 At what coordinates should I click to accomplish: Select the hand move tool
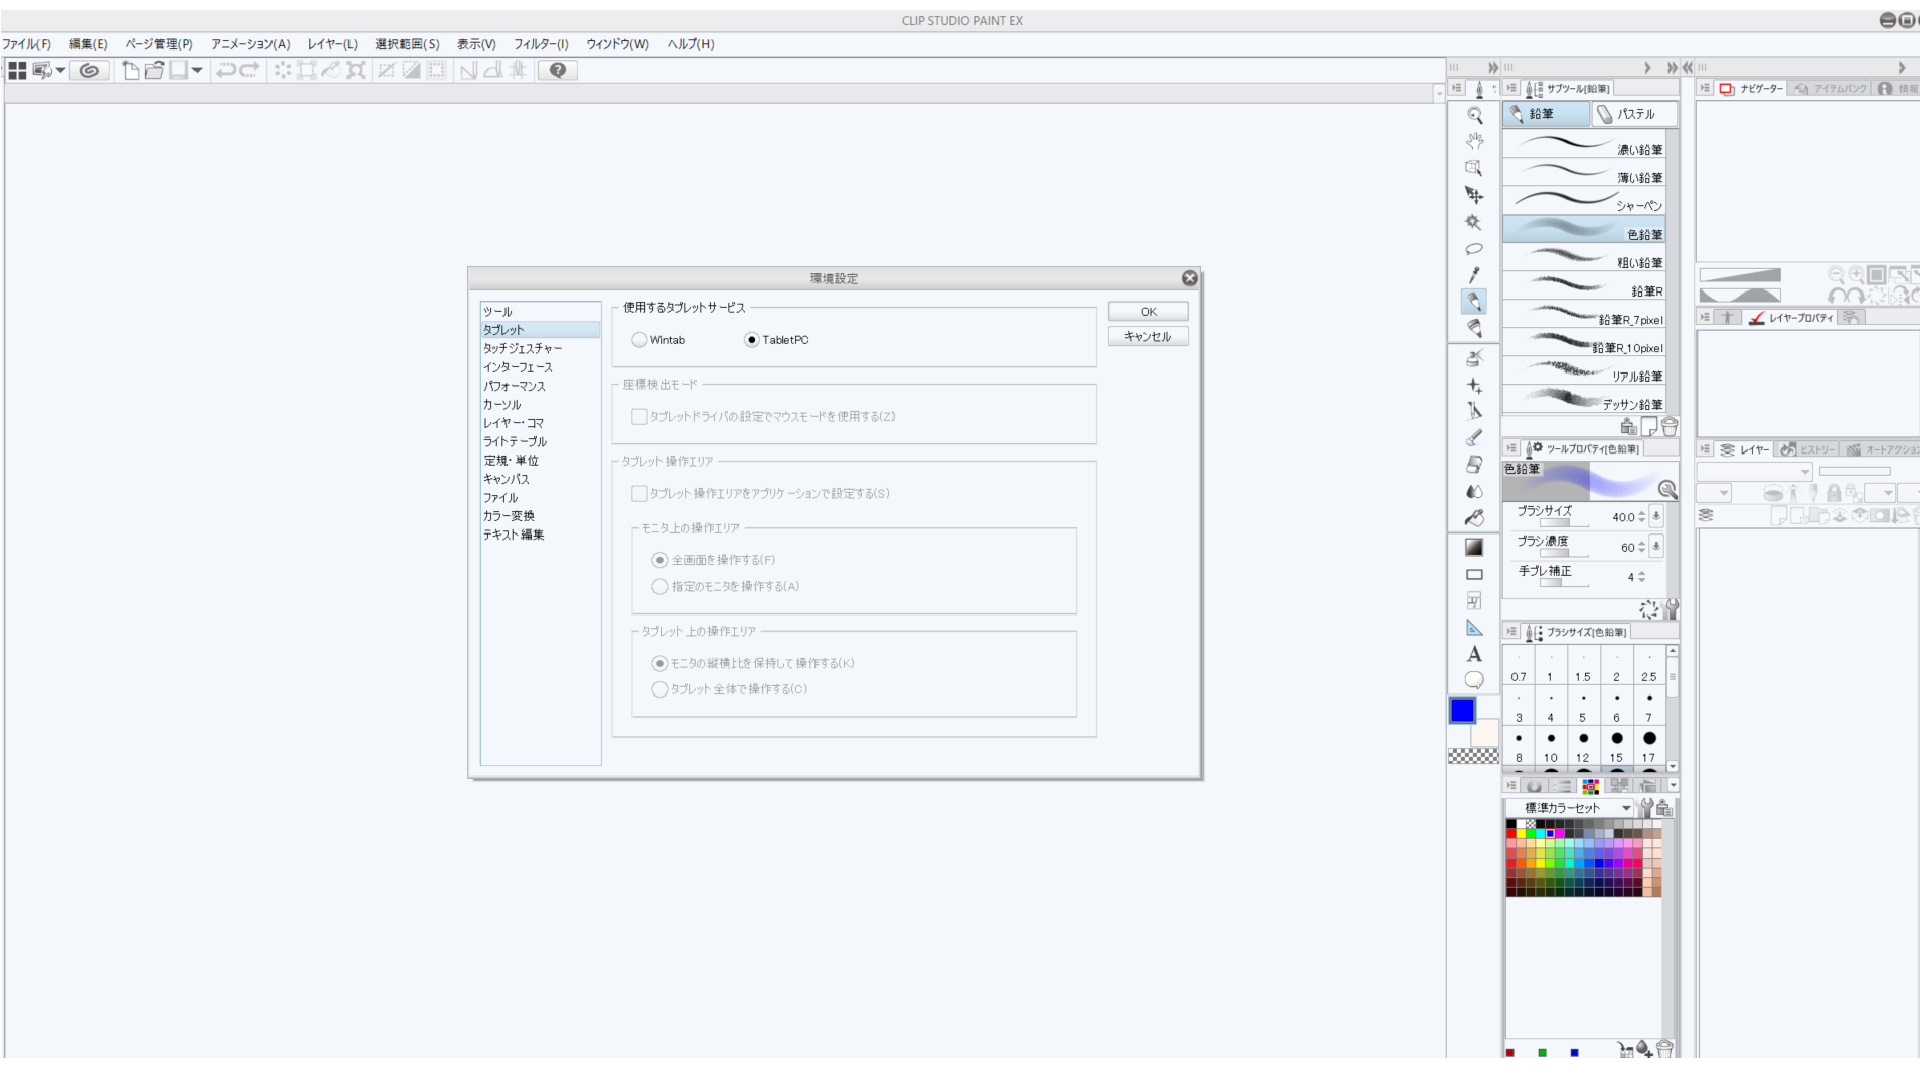[x=1474, y=141]
